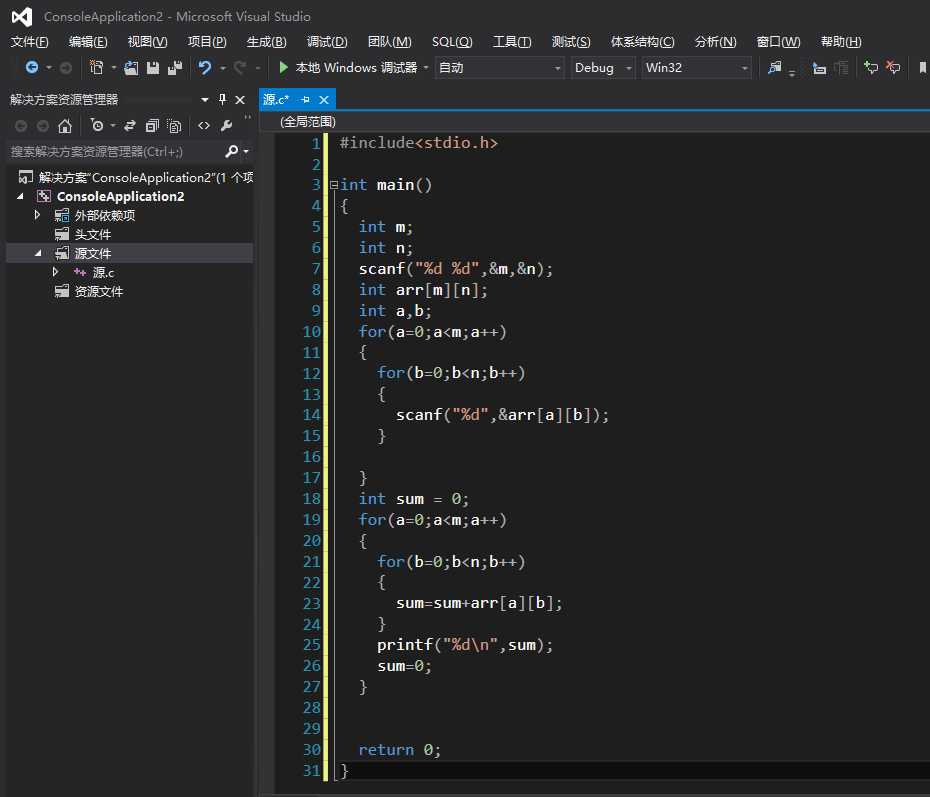Click Solution Explorer greyed forward arrow
This screenshot has width=930, height=797.
pos(43,126)
